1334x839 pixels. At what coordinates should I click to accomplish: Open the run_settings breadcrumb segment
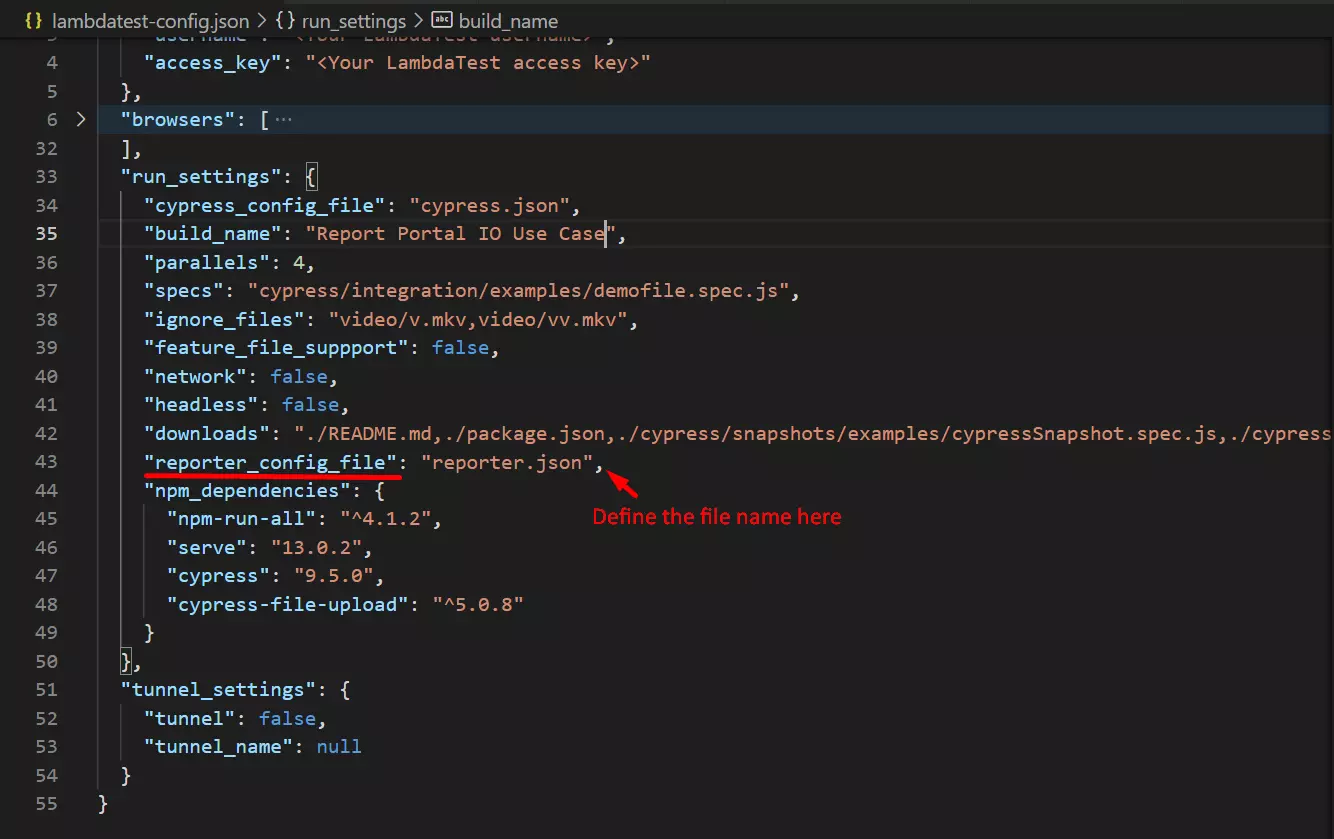[x=354, y=20]
